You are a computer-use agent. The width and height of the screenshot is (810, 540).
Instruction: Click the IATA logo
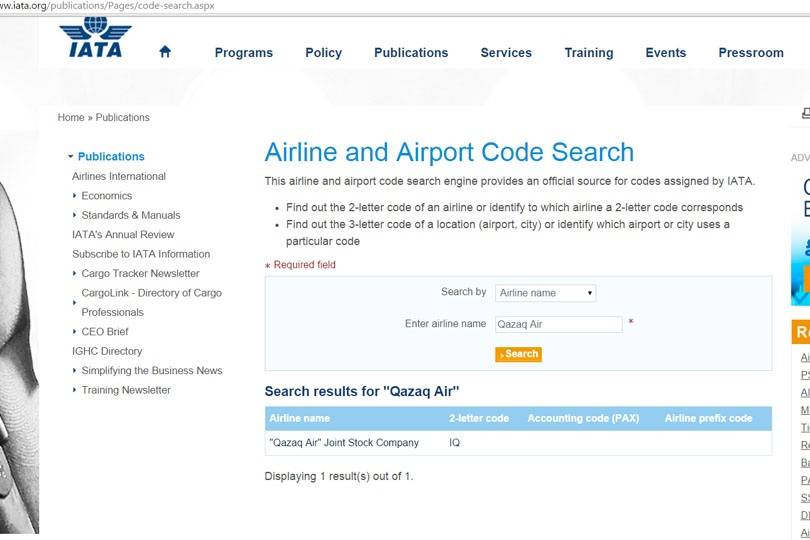tap(95, 40)
